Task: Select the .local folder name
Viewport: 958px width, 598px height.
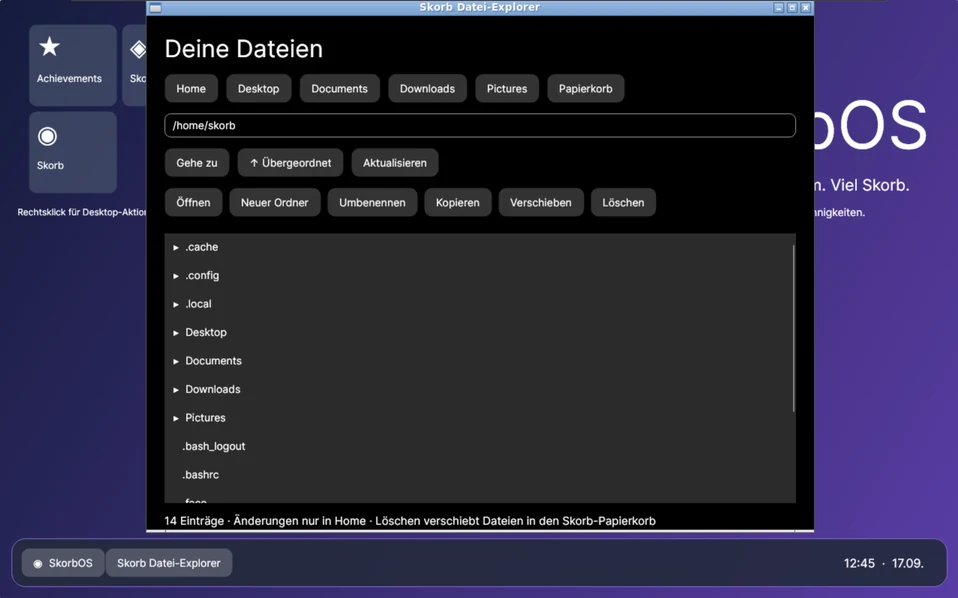Action: [199, 304]
